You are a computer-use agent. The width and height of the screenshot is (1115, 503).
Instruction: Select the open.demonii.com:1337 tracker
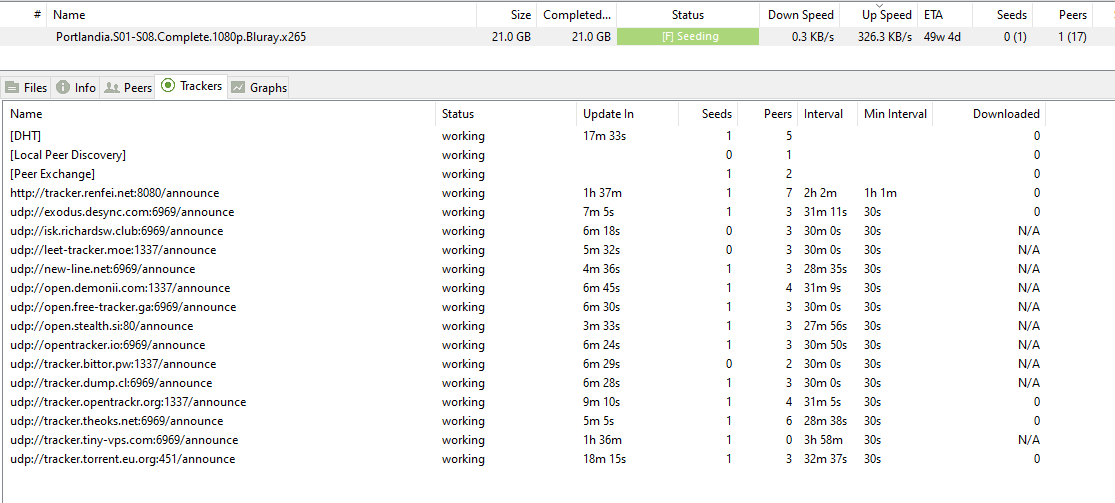[525, 288]
